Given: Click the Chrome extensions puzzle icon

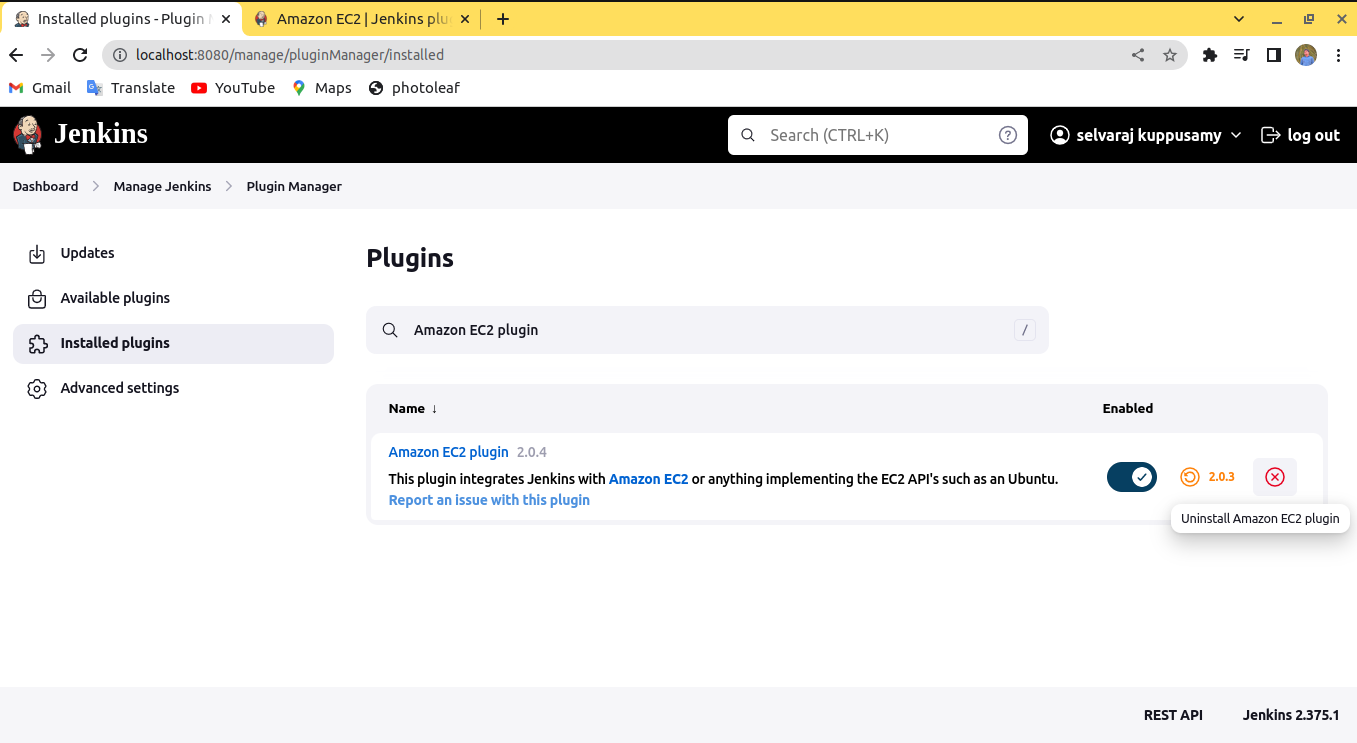Looking at the screenshot, I should (1209, 55).
